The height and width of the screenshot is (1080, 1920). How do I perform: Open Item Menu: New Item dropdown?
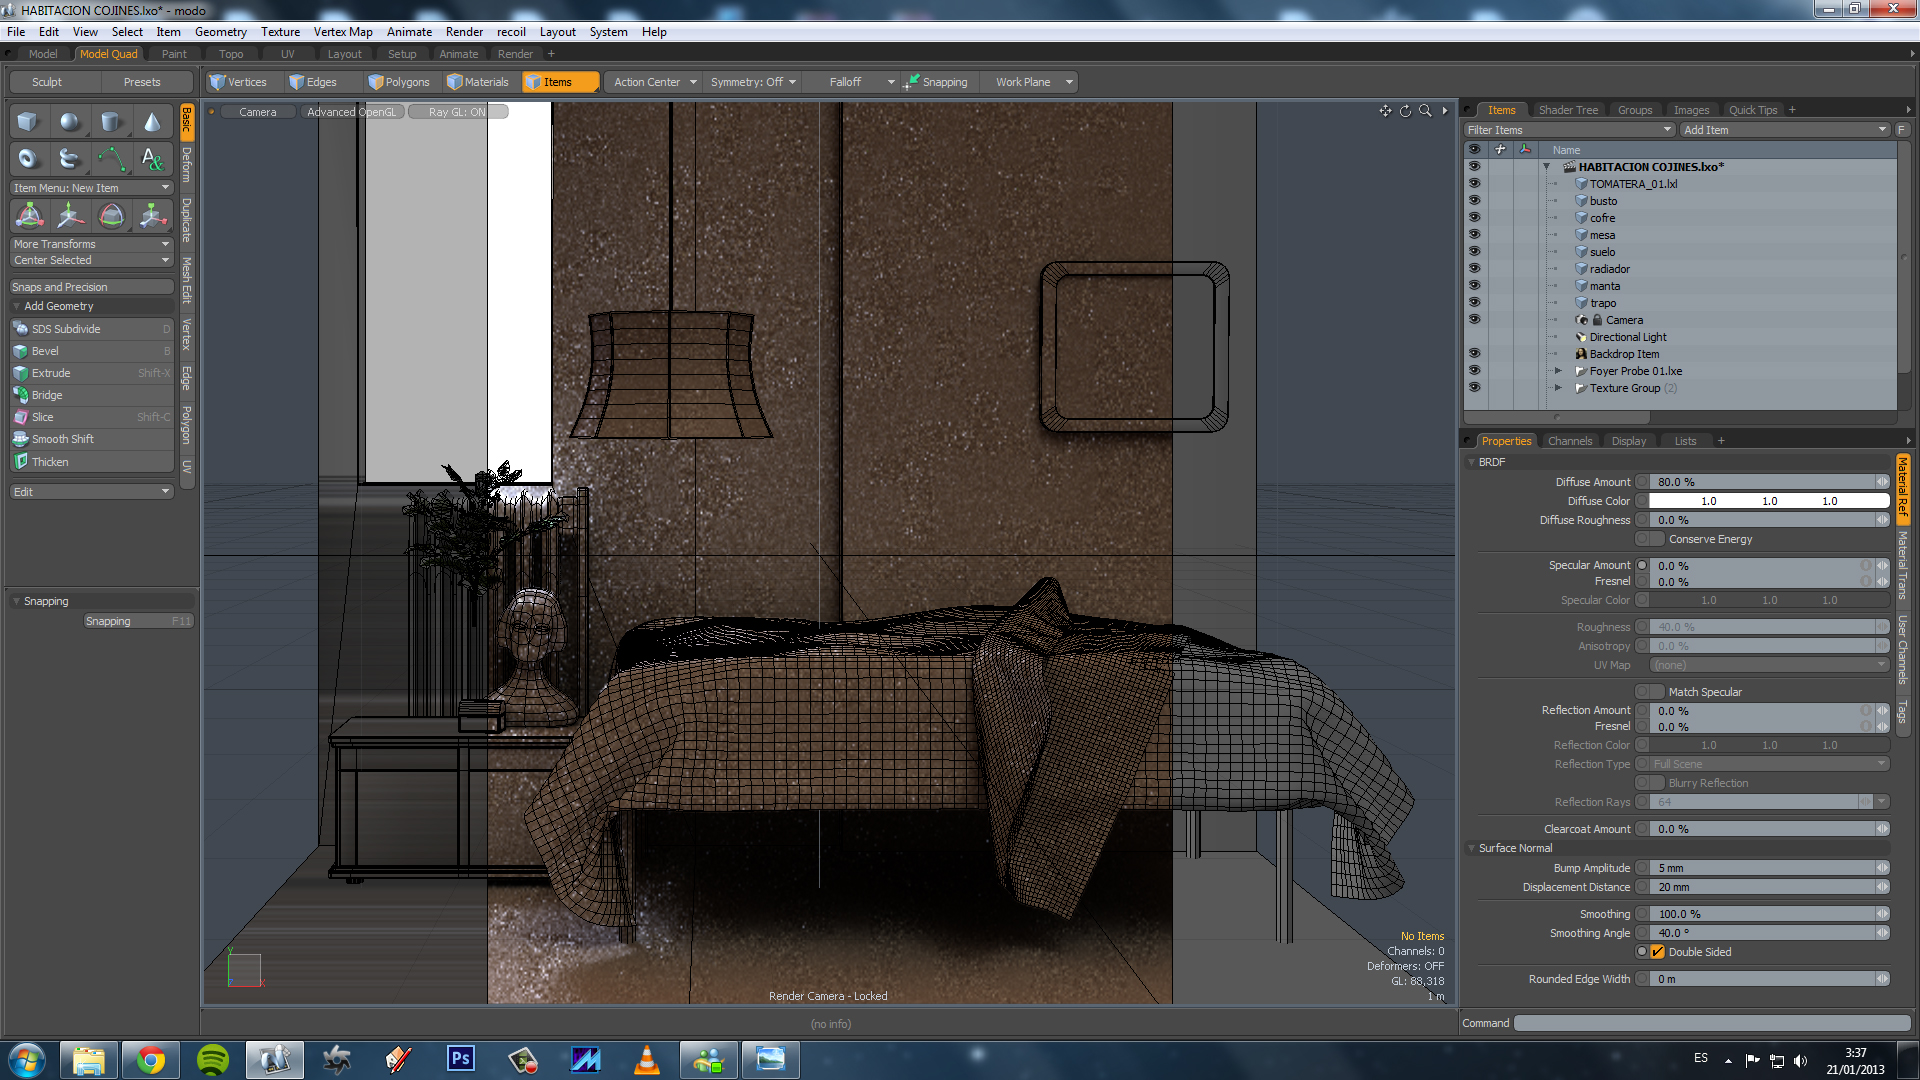pos(91,188)
